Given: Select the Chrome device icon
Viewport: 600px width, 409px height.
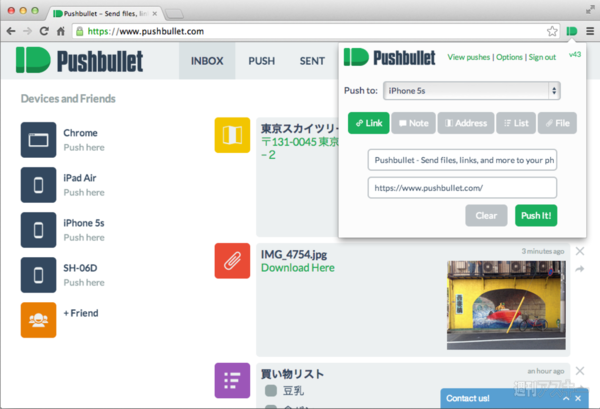Looking at the screenshot, I should point(38,140).
